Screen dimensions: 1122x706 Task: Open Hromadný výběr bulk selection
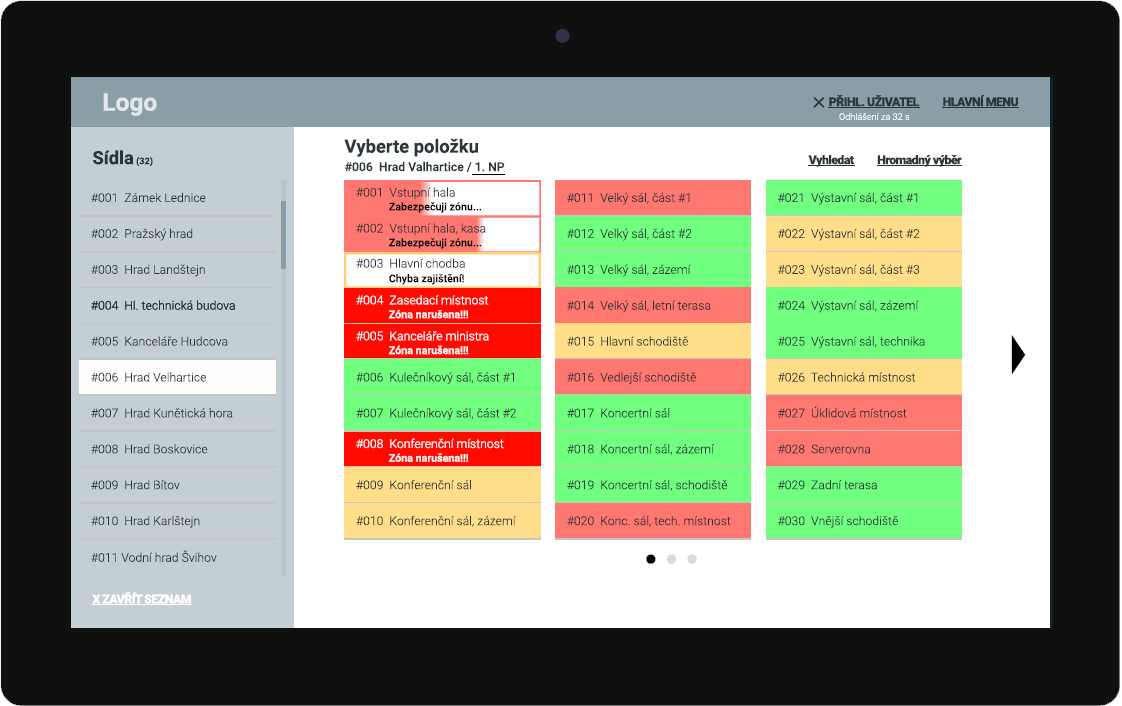pyautogui.click(x=919, y=160)
